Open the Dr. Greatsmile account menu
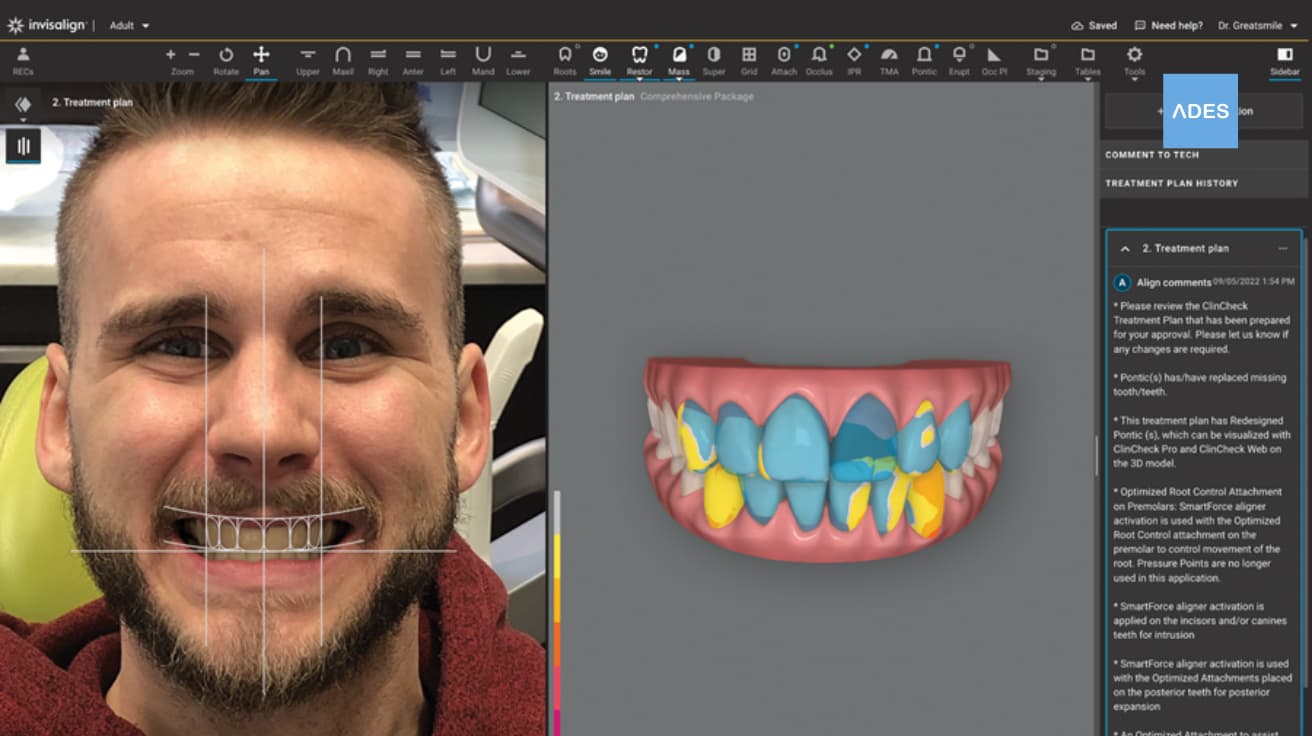Screen dimensions: 1312x736 tap(1258, 25)
